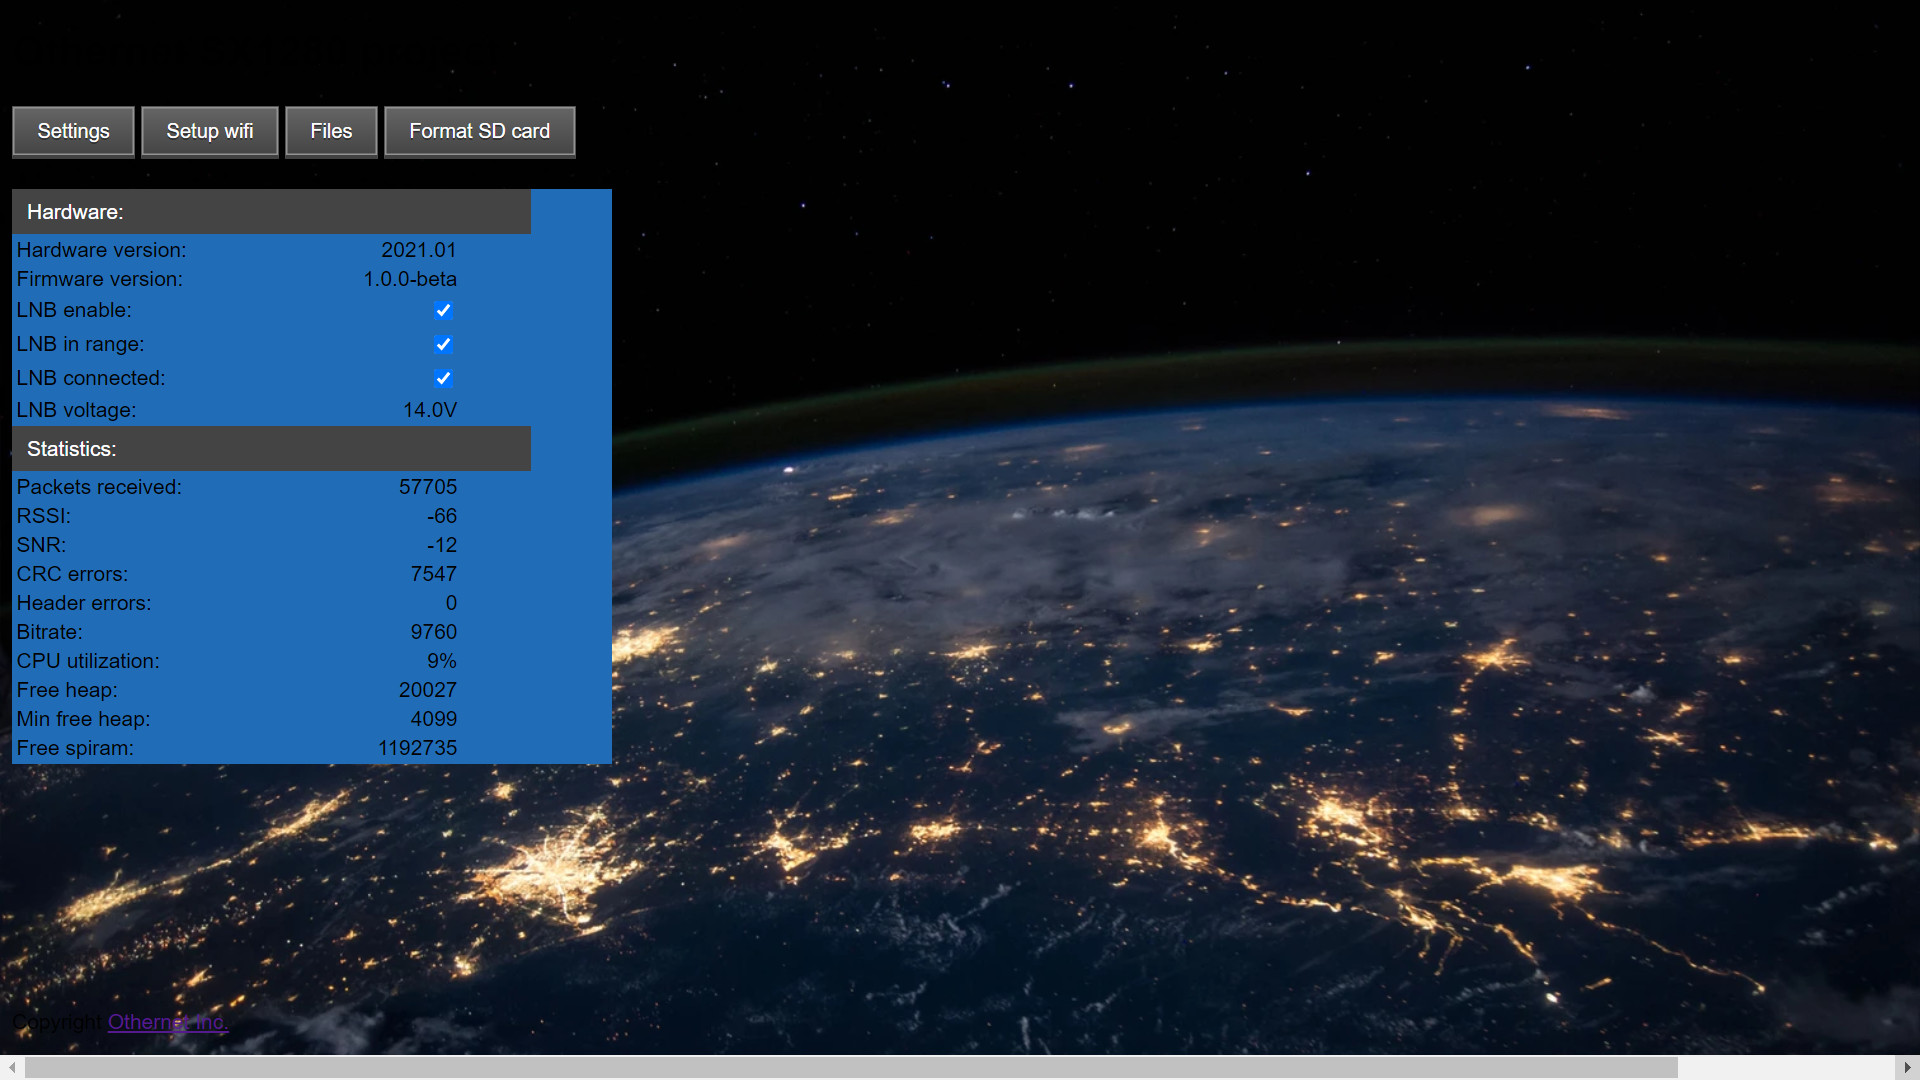The image size is (1920, 1080).
Task: Click the LNB in range: label
Action: click(80, 344)
